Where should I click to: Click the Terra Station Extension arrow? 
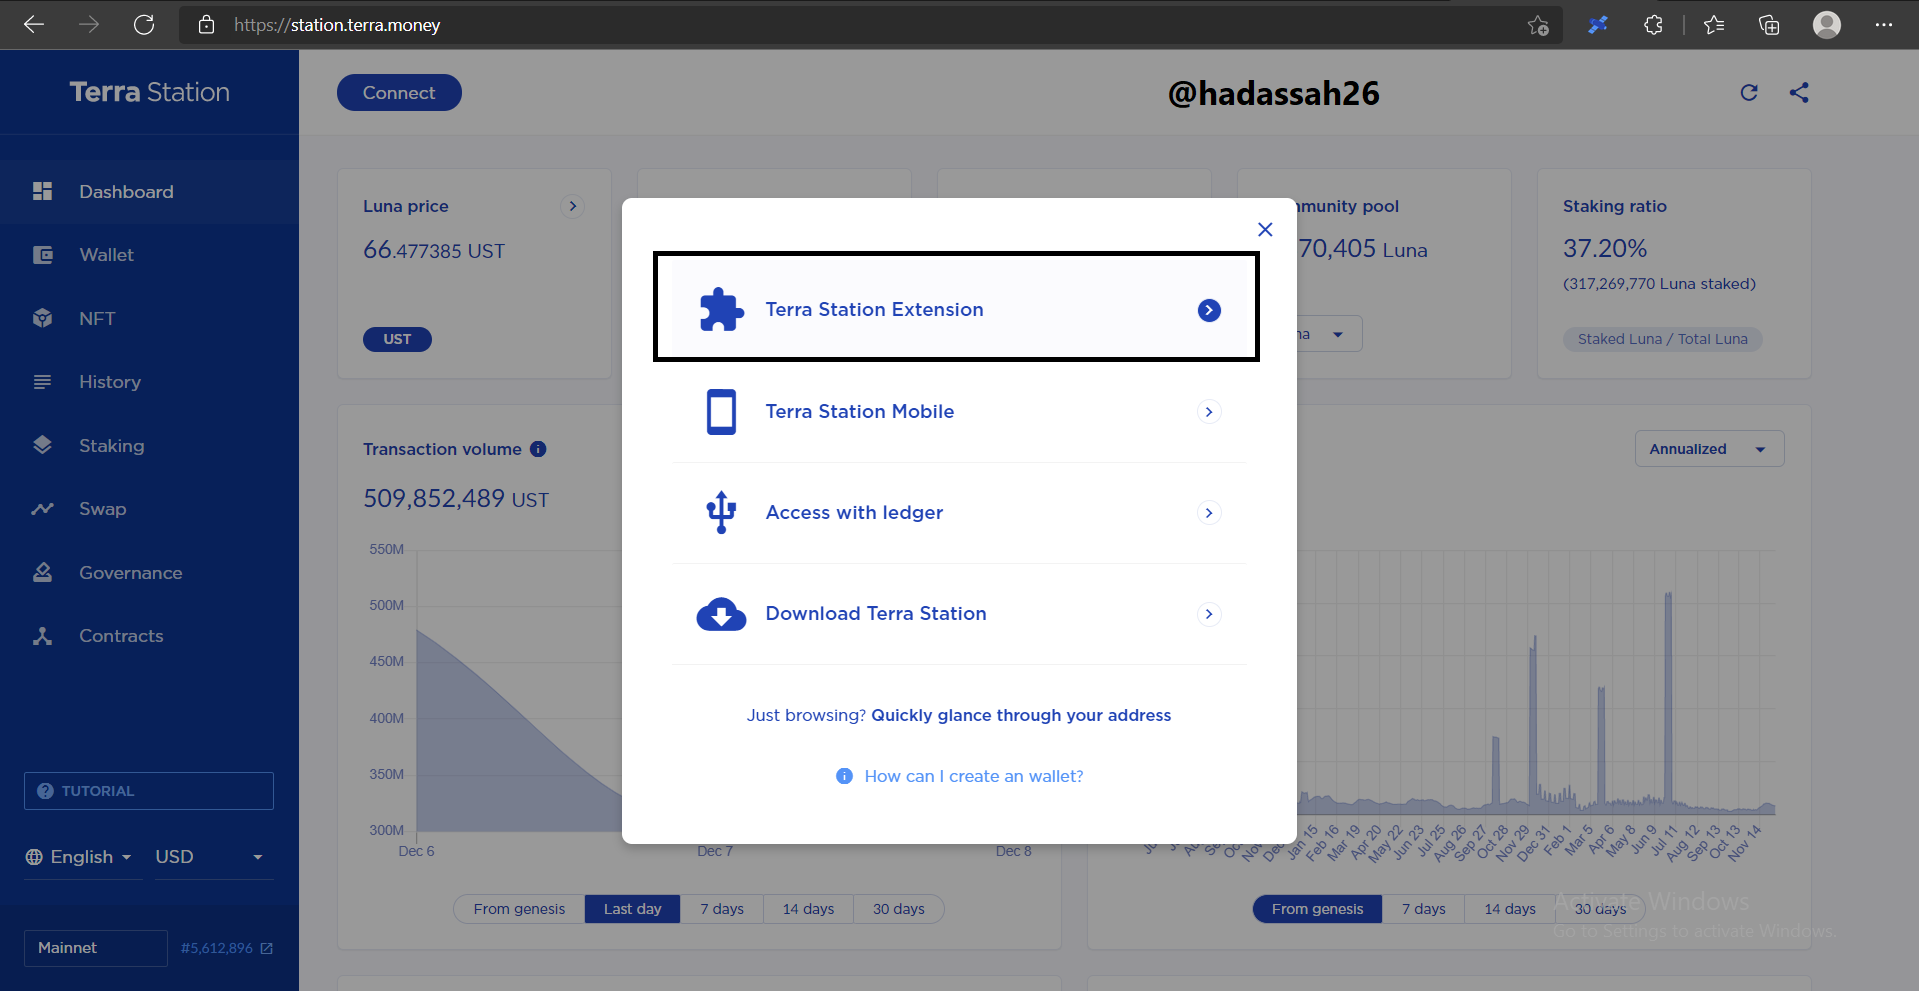(1209, 310)
